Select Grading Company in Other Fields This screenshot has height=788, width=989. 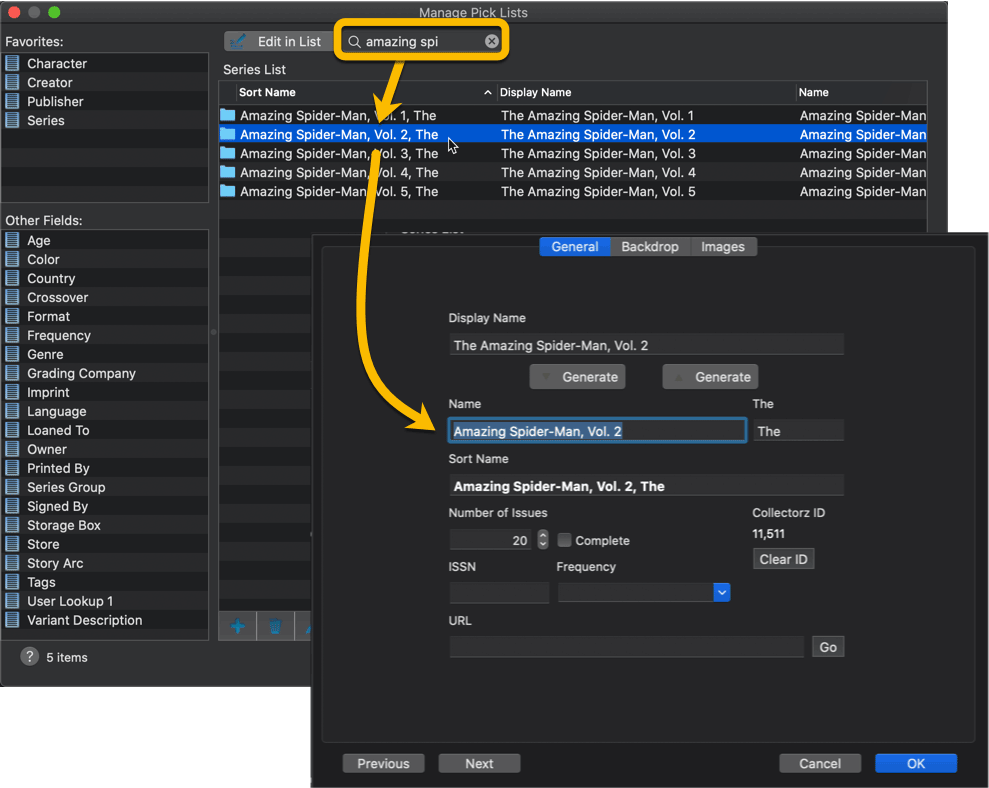point(105,373)
